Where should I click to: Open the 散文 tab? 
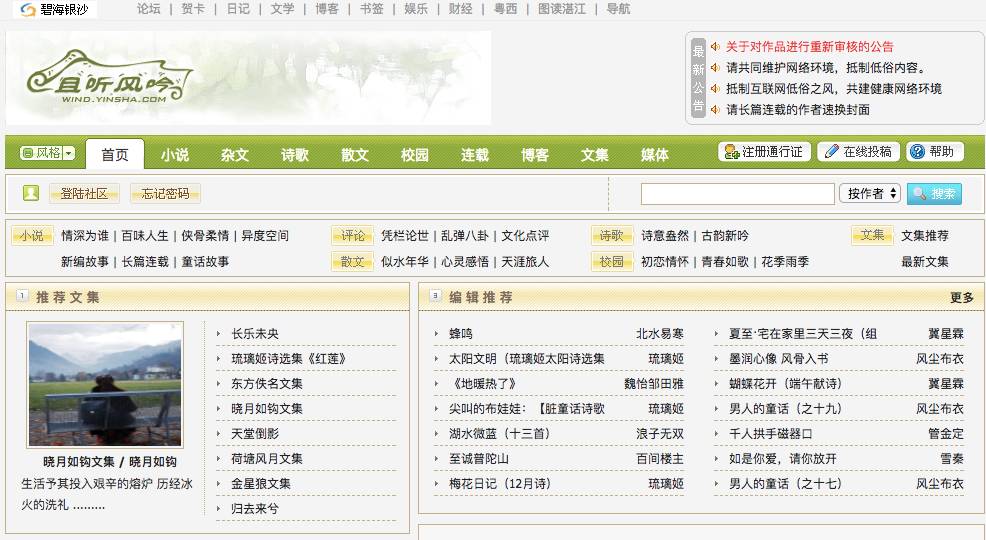[355, 155]
